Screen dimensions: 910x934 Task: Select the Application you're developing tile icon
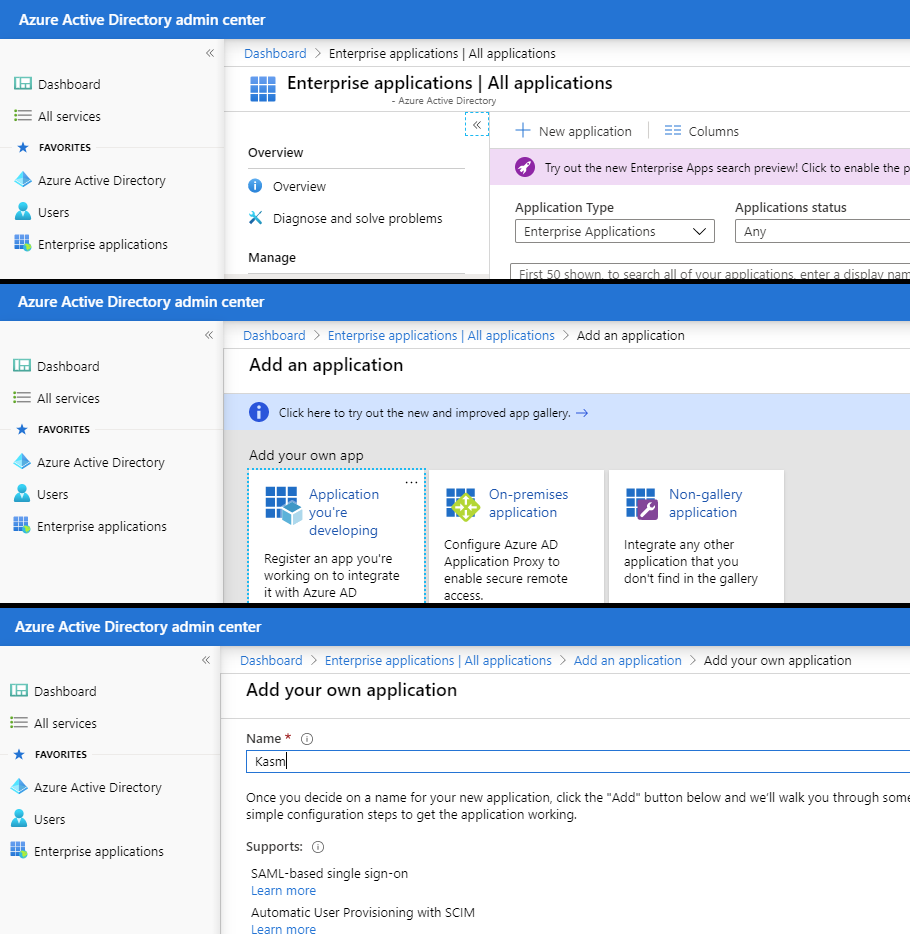click(282, 505)
